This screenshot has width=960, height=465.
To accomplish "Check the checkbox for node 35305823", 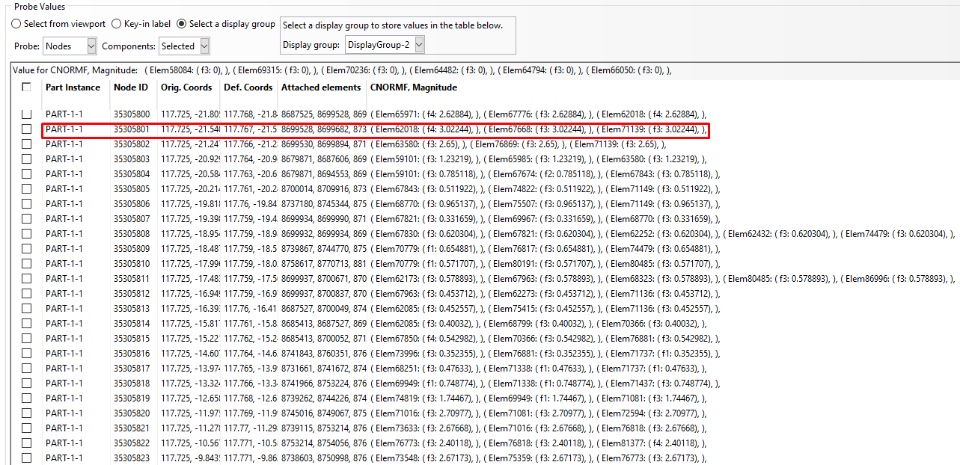I will (26, 458).
